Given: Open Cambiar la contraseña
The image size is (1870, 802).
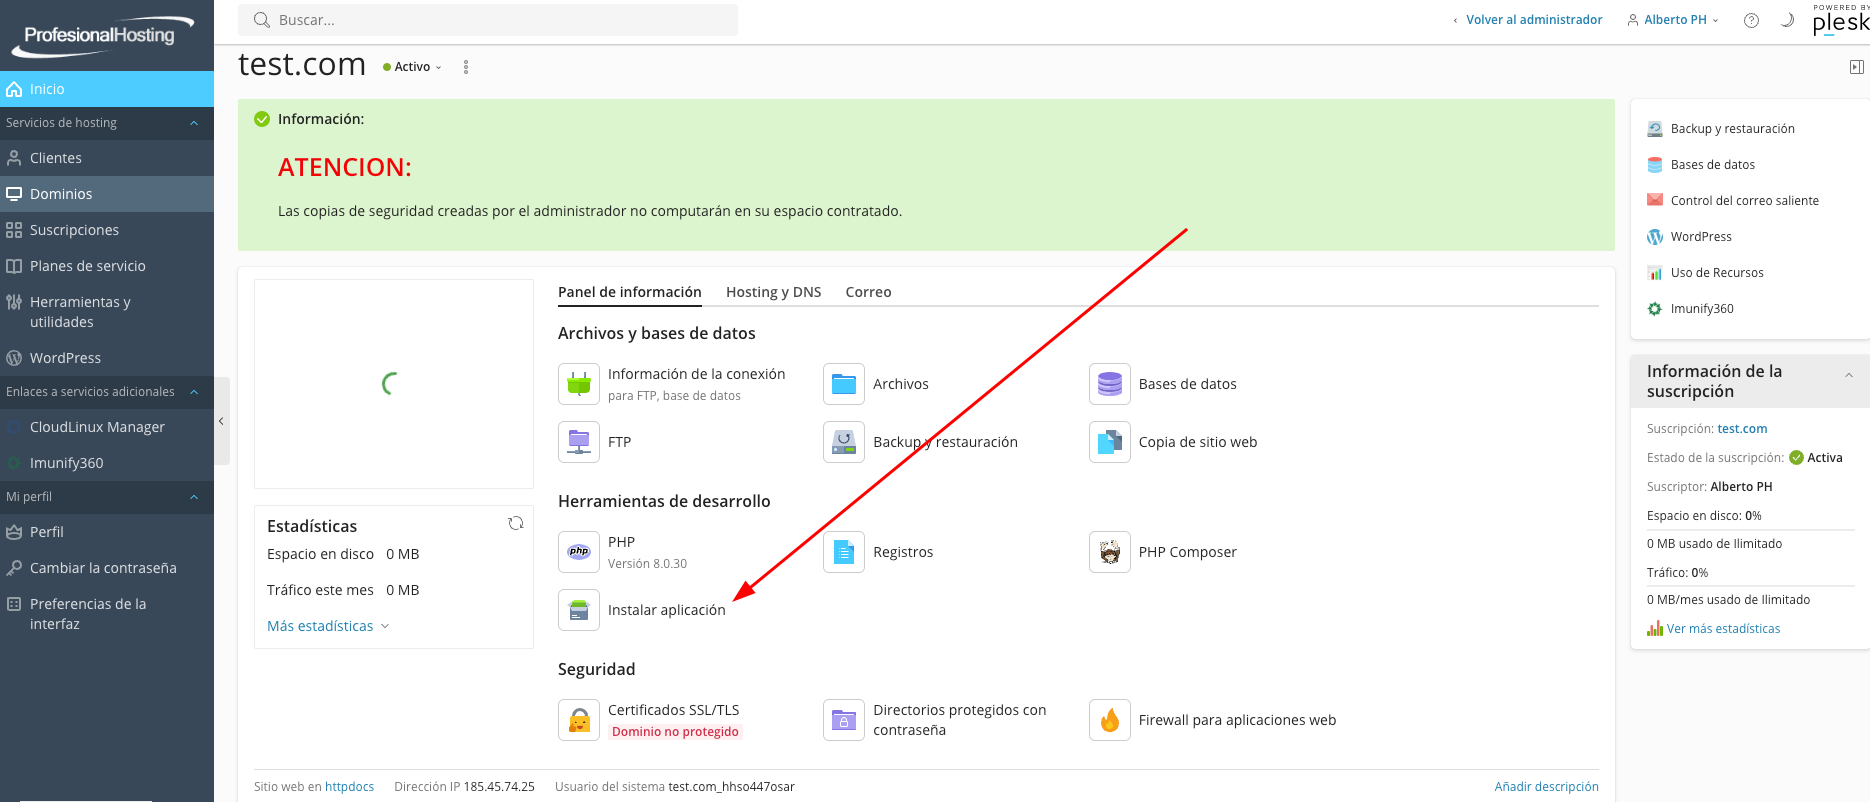Looking at the screenshot, I should tap(107, 568).
